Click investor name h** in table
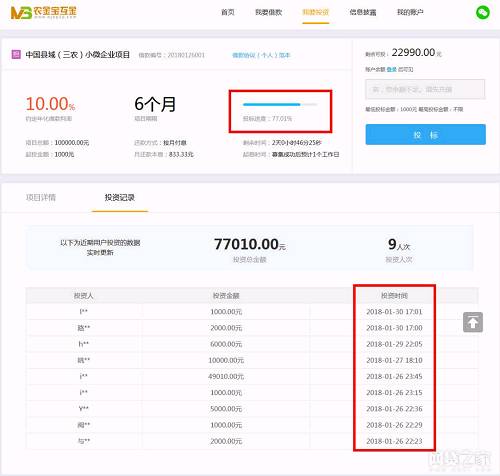 click(x=83, y=344)
